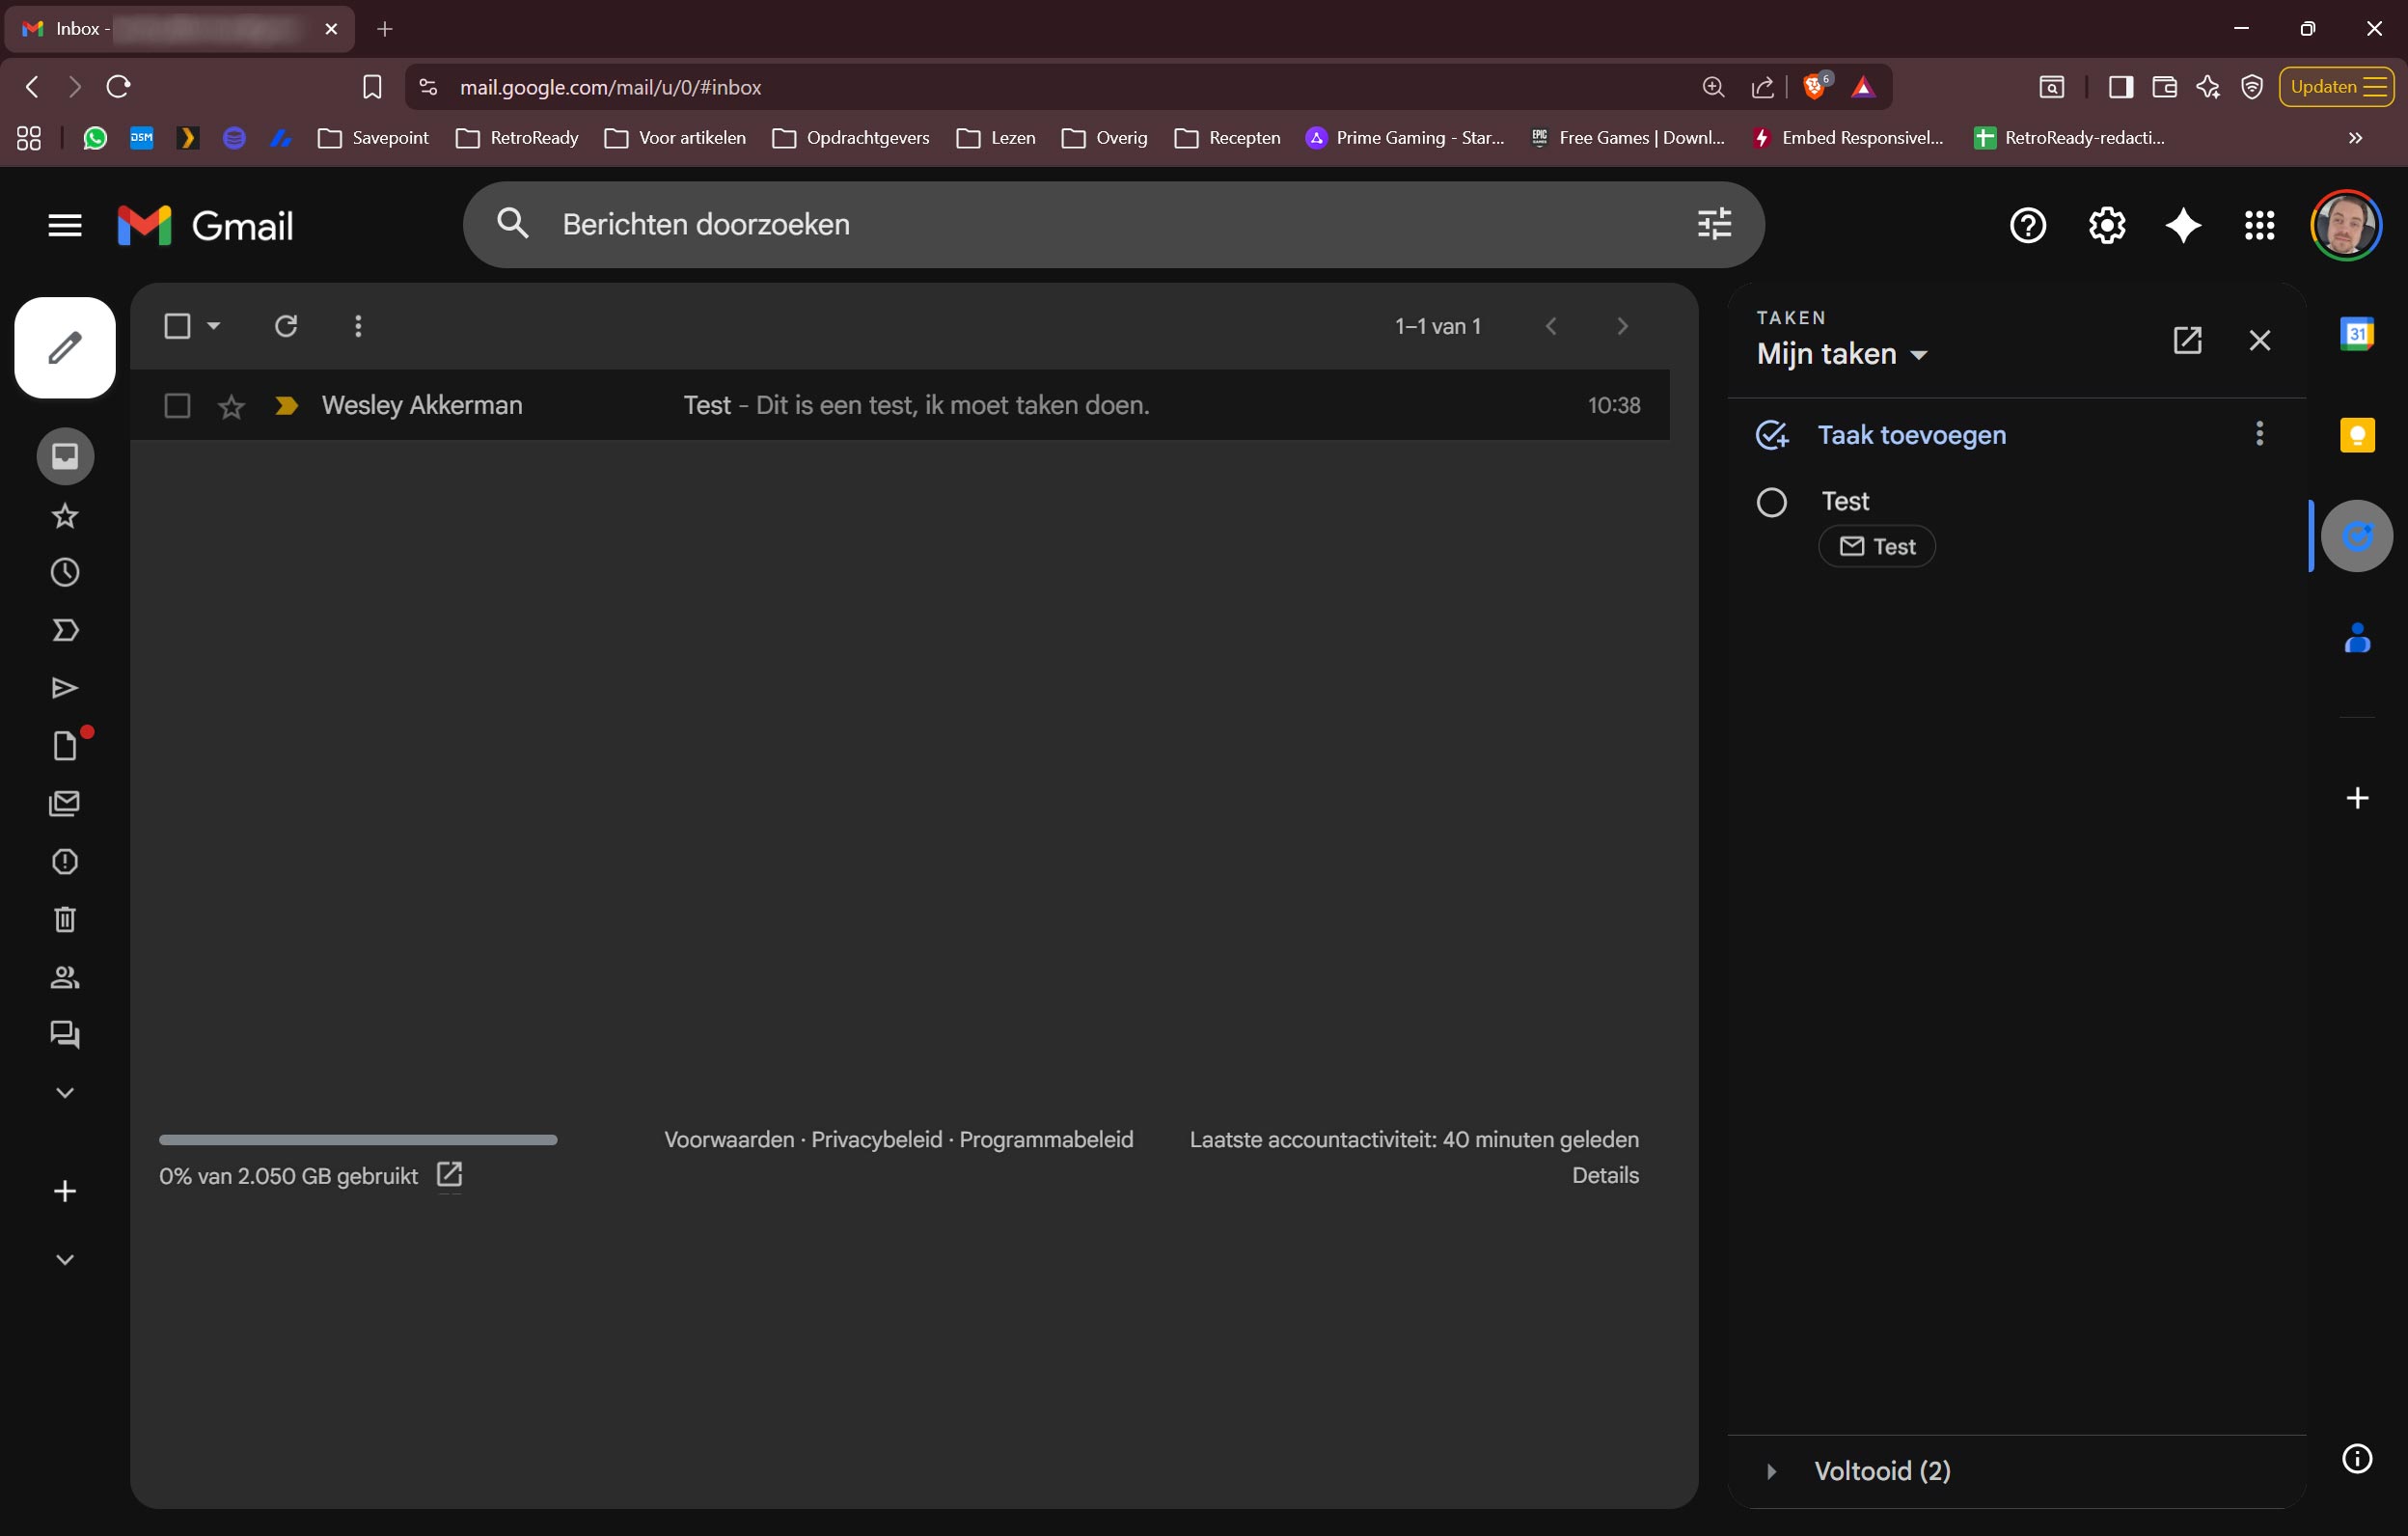The width and height of the screenshot is (2408, 1536).
Task: Open Google Calendar icon in side panel
Action: tap(2357, 333)
